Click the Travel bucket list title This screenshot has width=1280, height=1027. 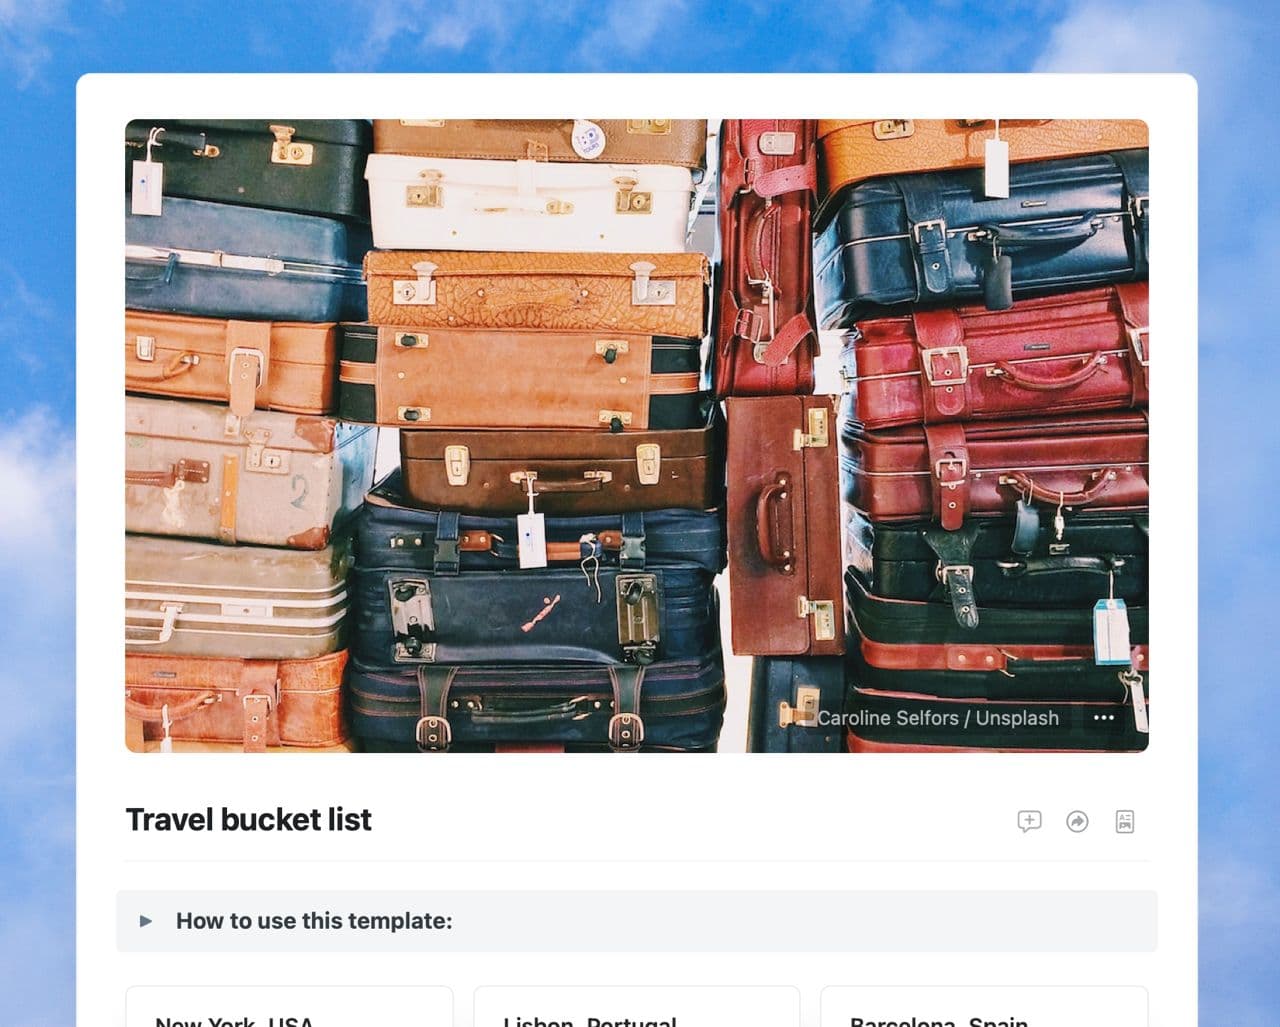248,819
